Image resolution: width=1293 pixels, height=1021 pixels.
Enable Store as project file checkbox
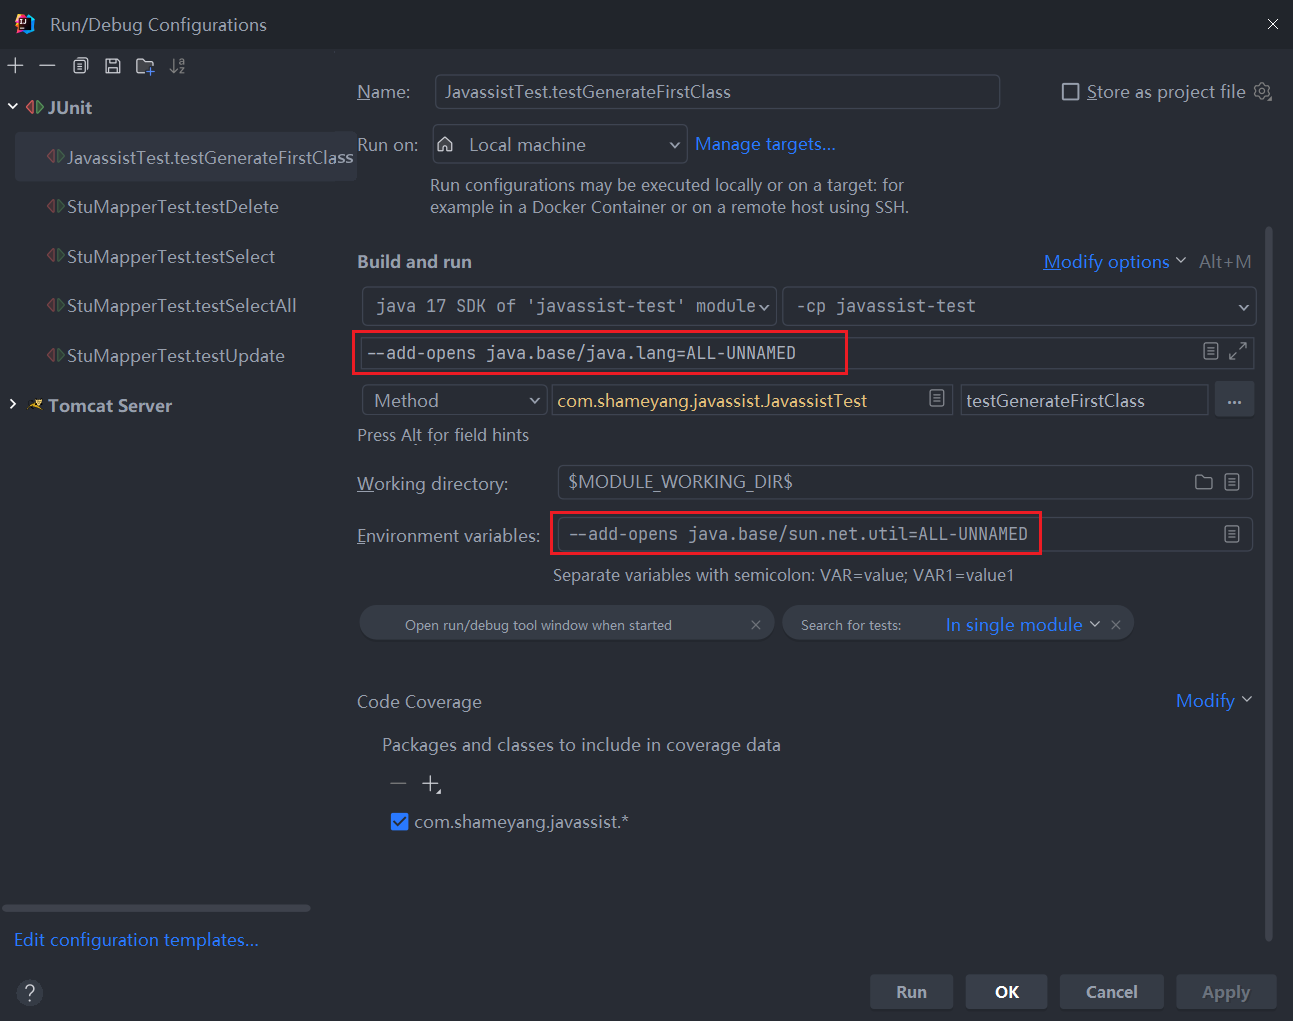click(1070, 92)
